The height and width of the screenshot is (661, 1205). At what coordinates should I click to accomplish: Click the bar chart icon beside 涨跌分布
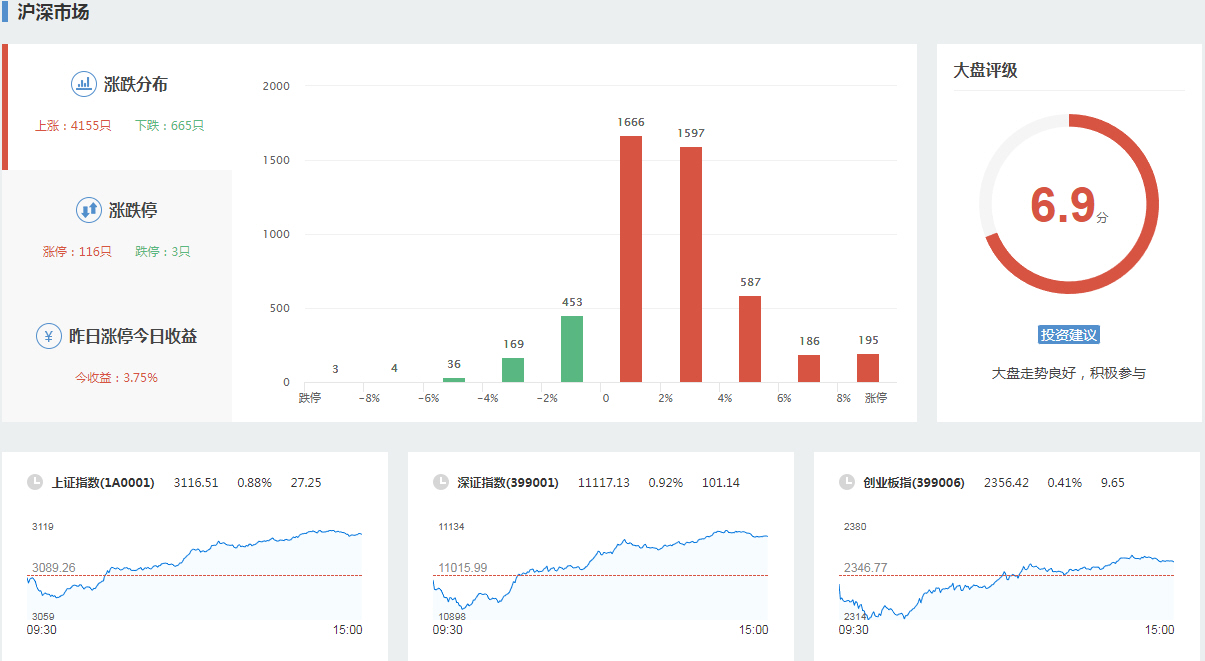point(83,84)
